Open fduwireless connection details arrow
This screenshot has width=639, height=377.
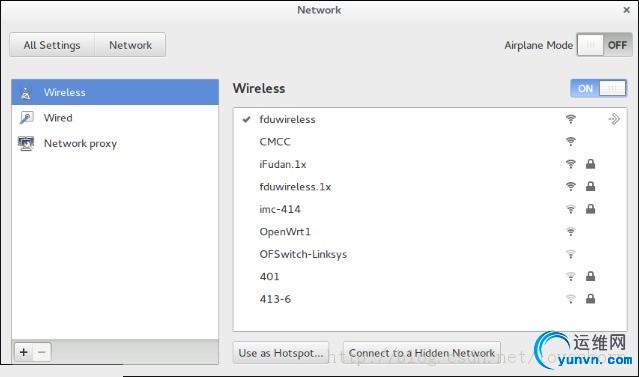(614, 119)
